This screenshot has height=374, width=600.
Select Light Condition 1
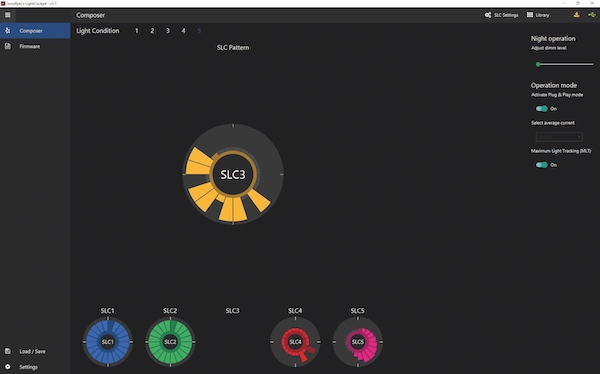pos(136,31)
